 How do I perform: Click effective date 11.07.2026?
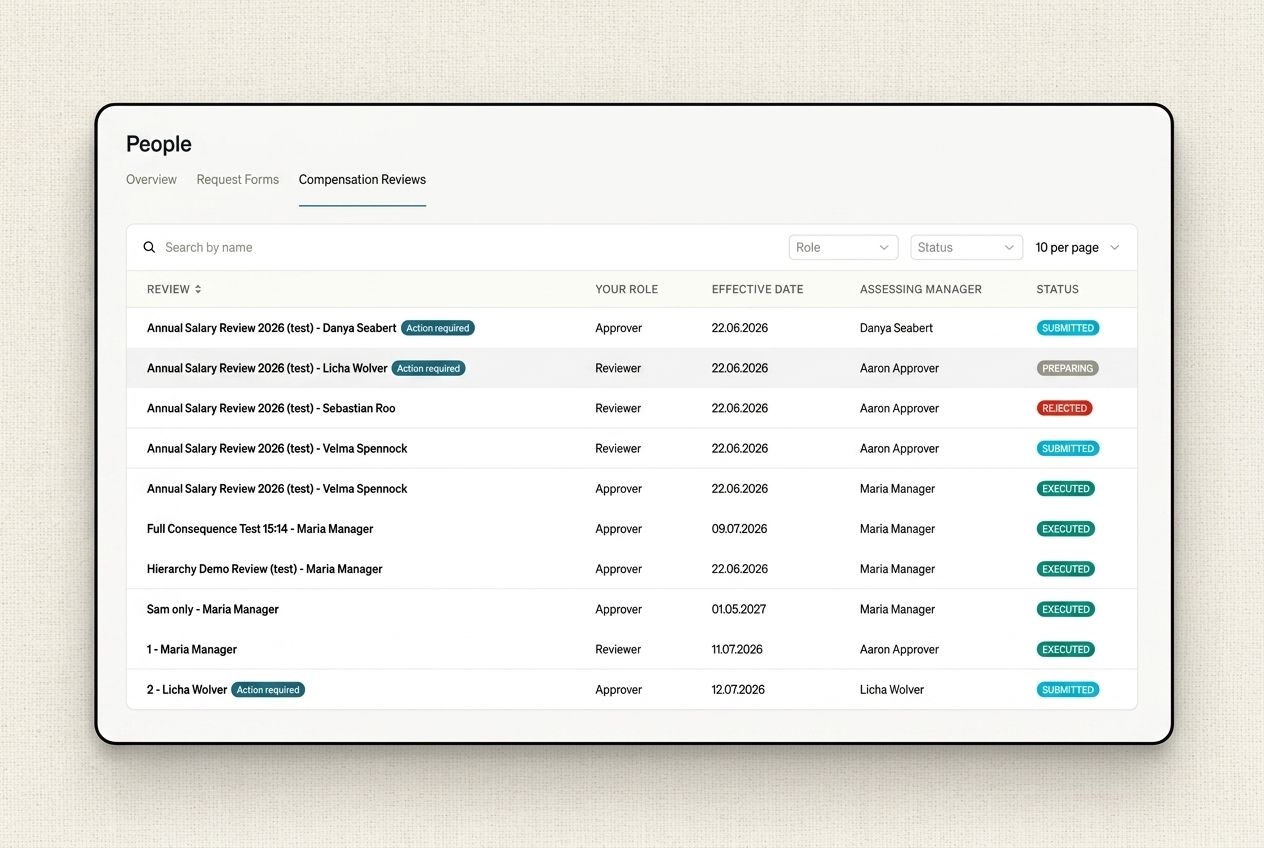click(x=737, y=649)
